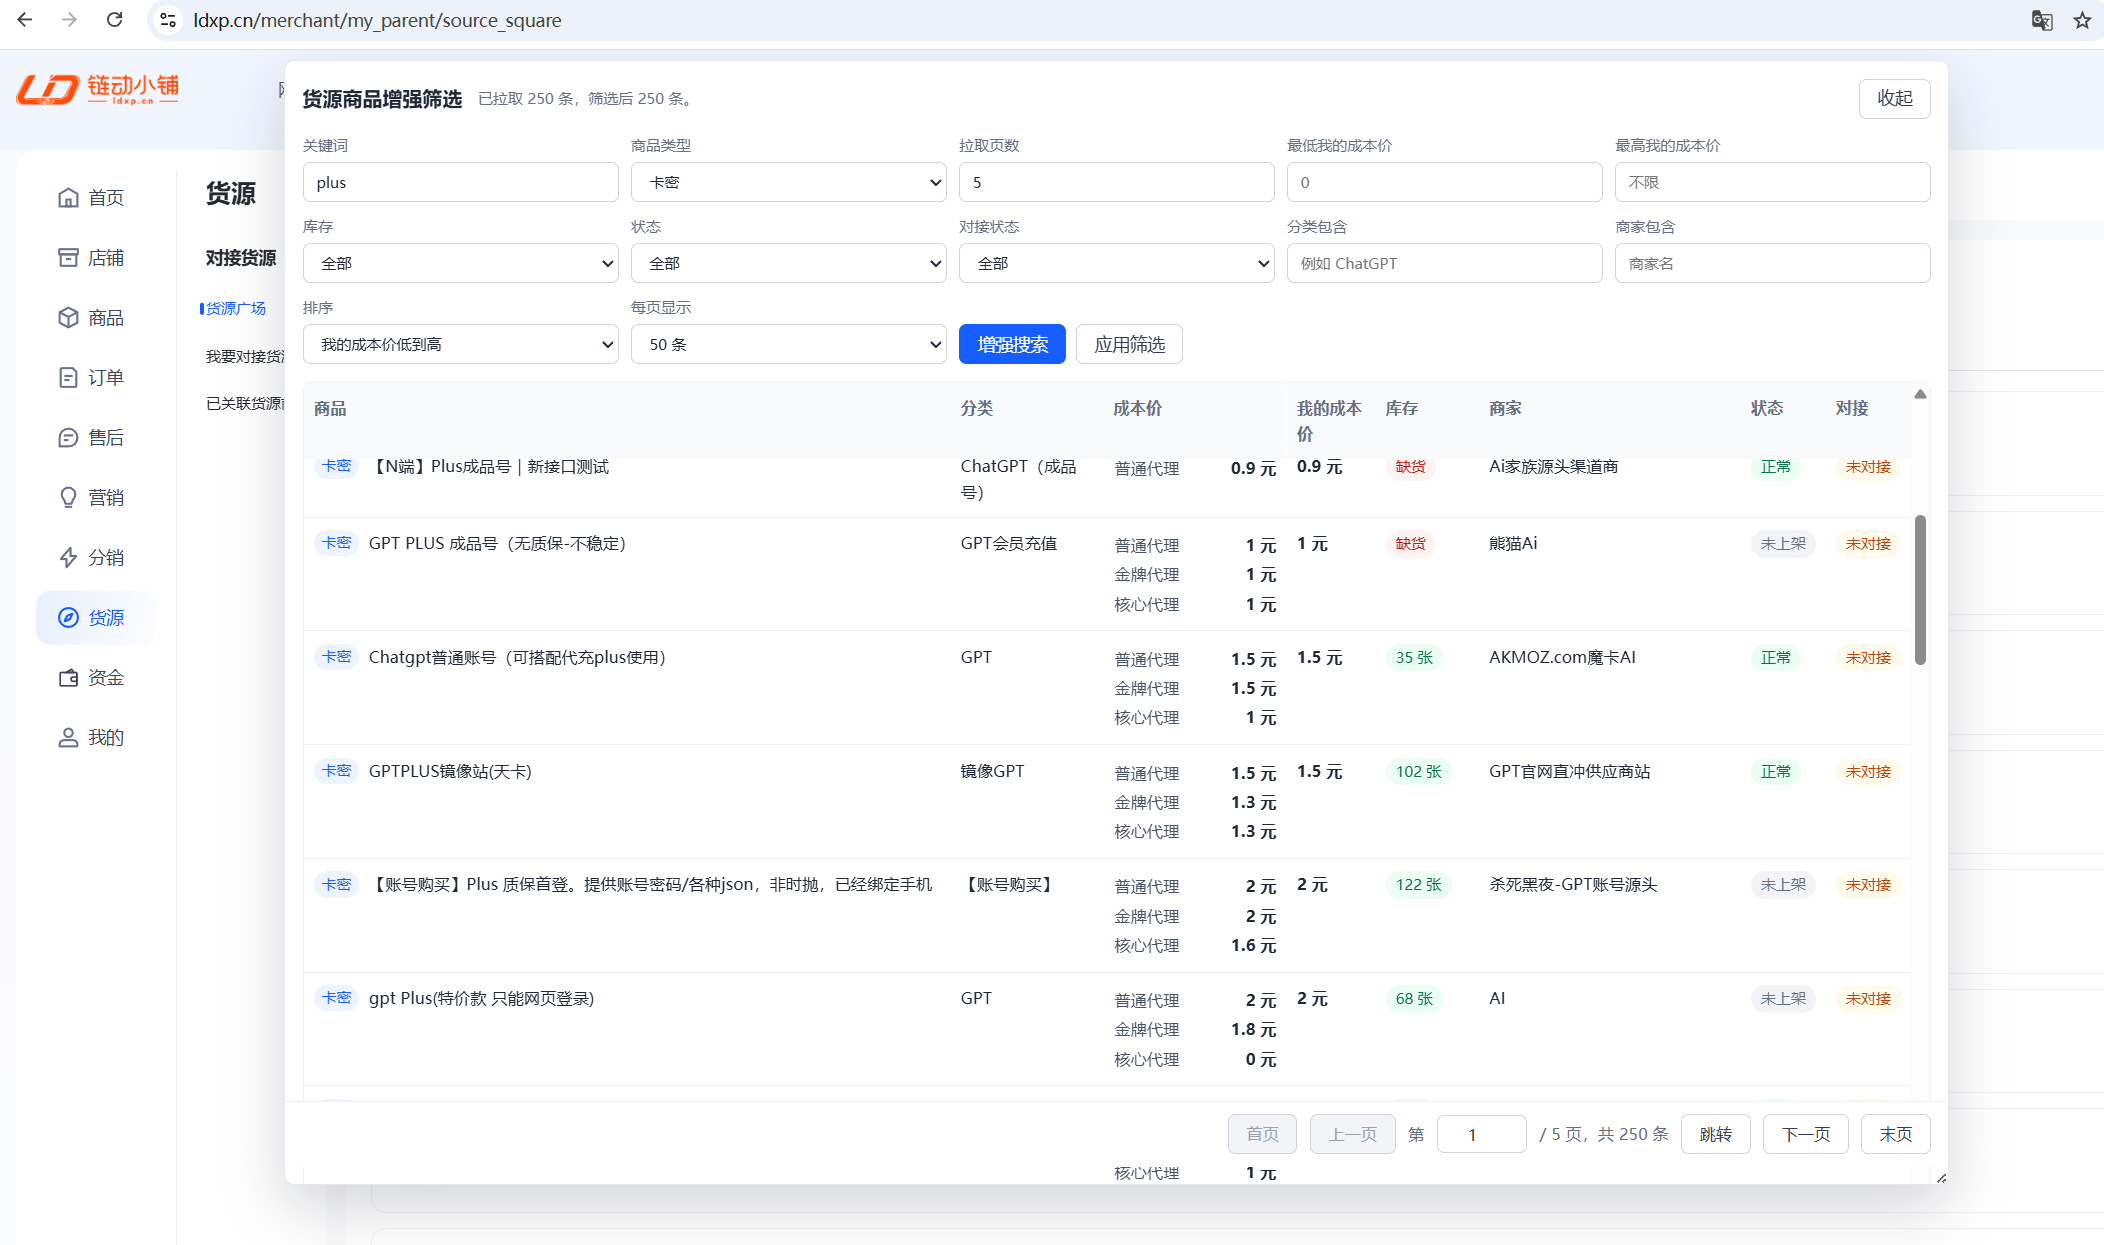Collapse the panel with 收起 button
The height and width of the screenshot is (1245, 2104).
pos(1894,98)
